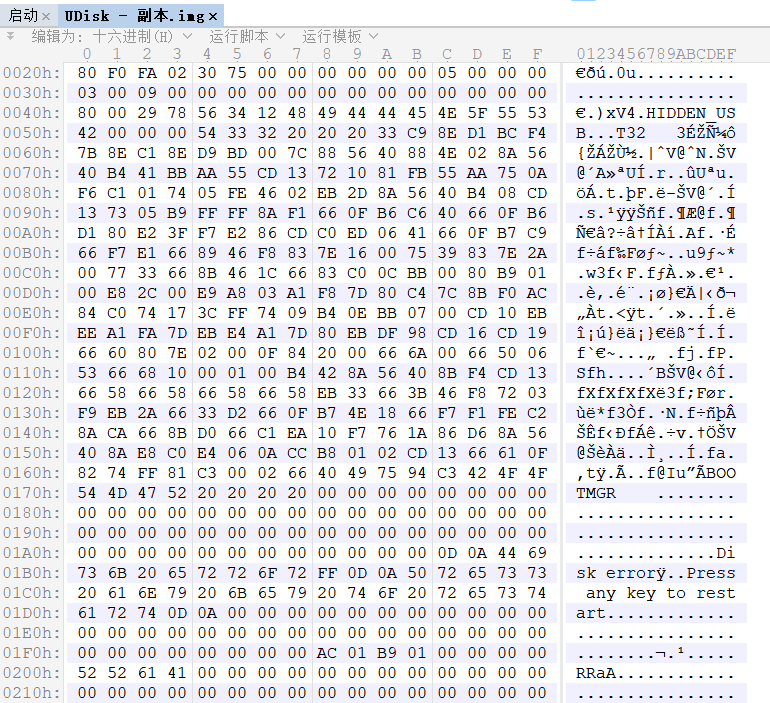Screen dimensions: 770x703
Task: Click TMGR text in the ASCII column
Action: point(596,493)
